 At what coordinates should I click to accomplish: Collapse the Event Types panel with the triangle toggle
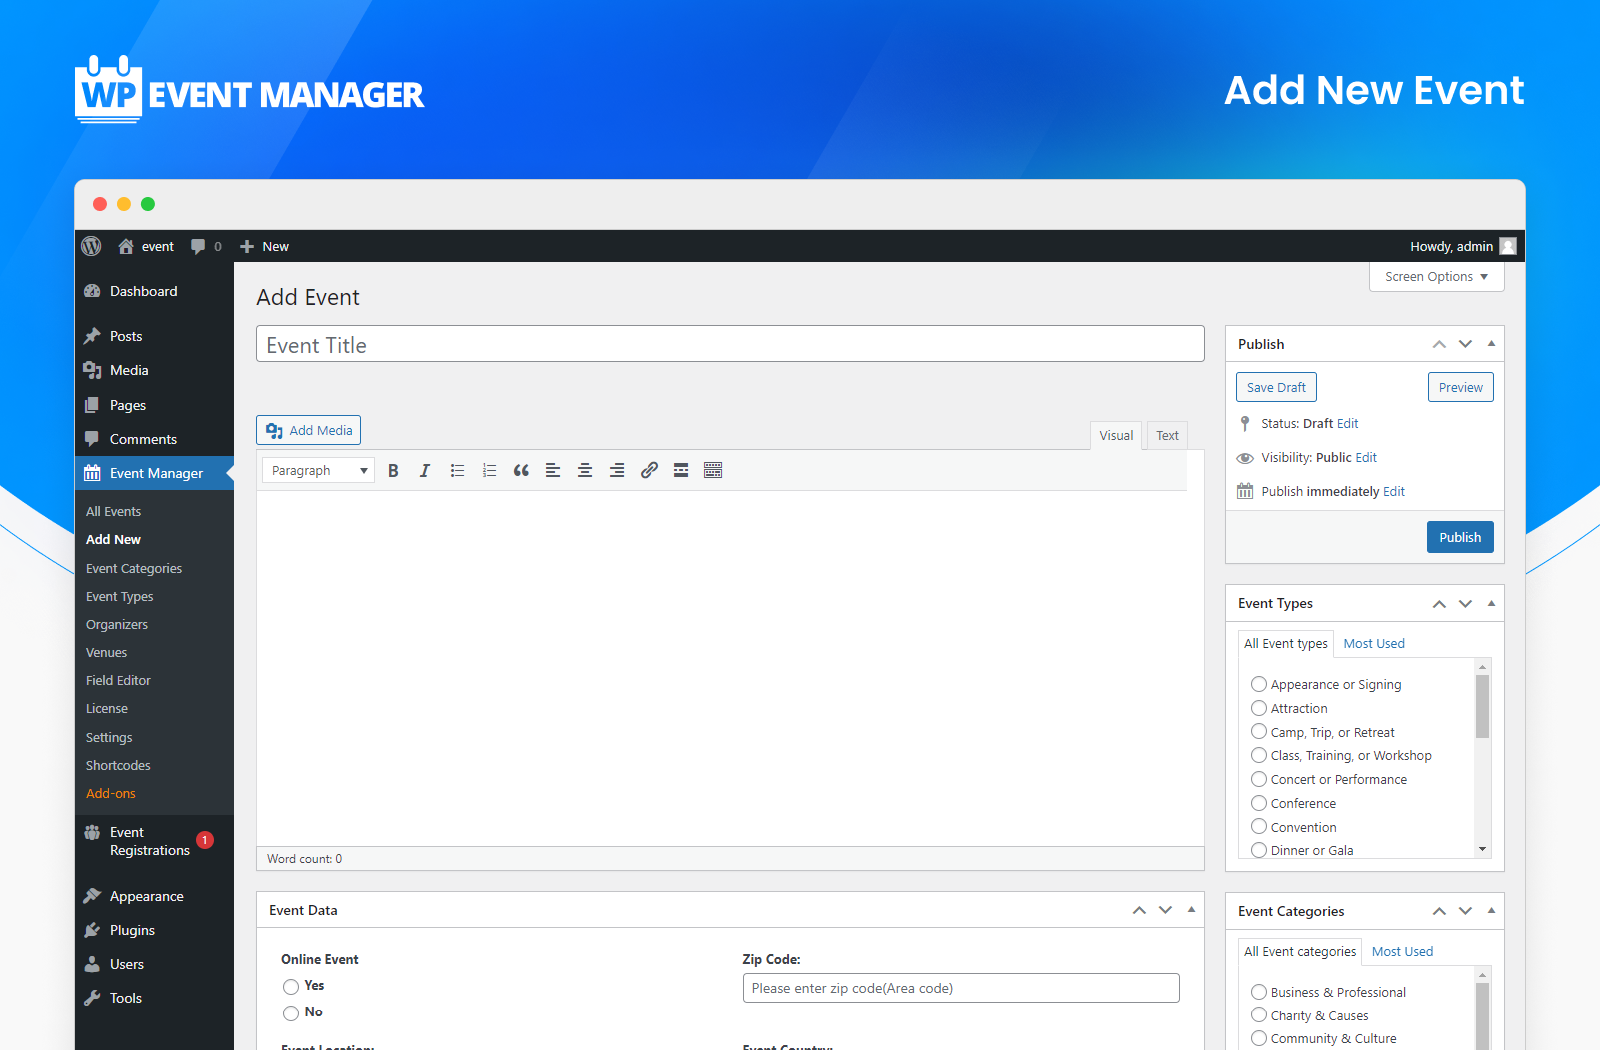(1491, 603)
